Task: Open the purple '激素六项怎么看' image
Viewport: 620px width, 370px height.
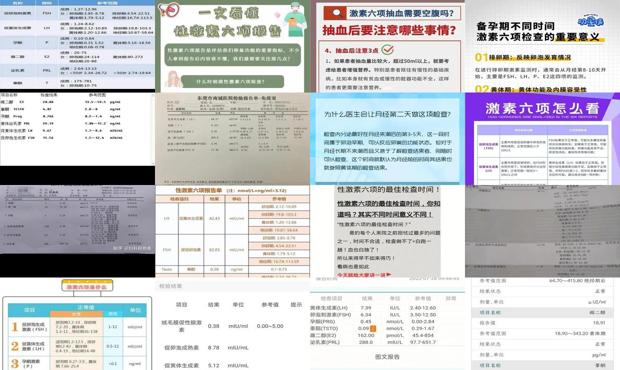Action: click(x=542, y=139)
